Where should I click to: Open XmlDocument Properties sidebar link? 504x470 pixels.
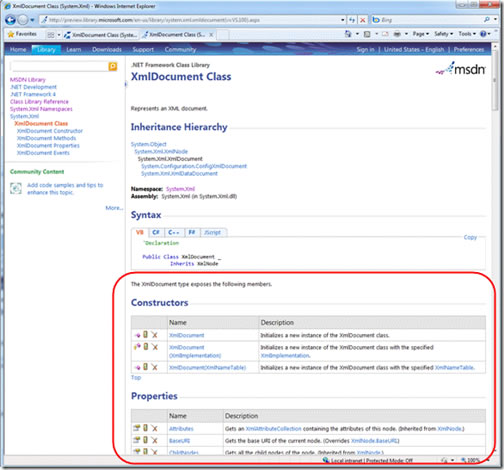48,146
